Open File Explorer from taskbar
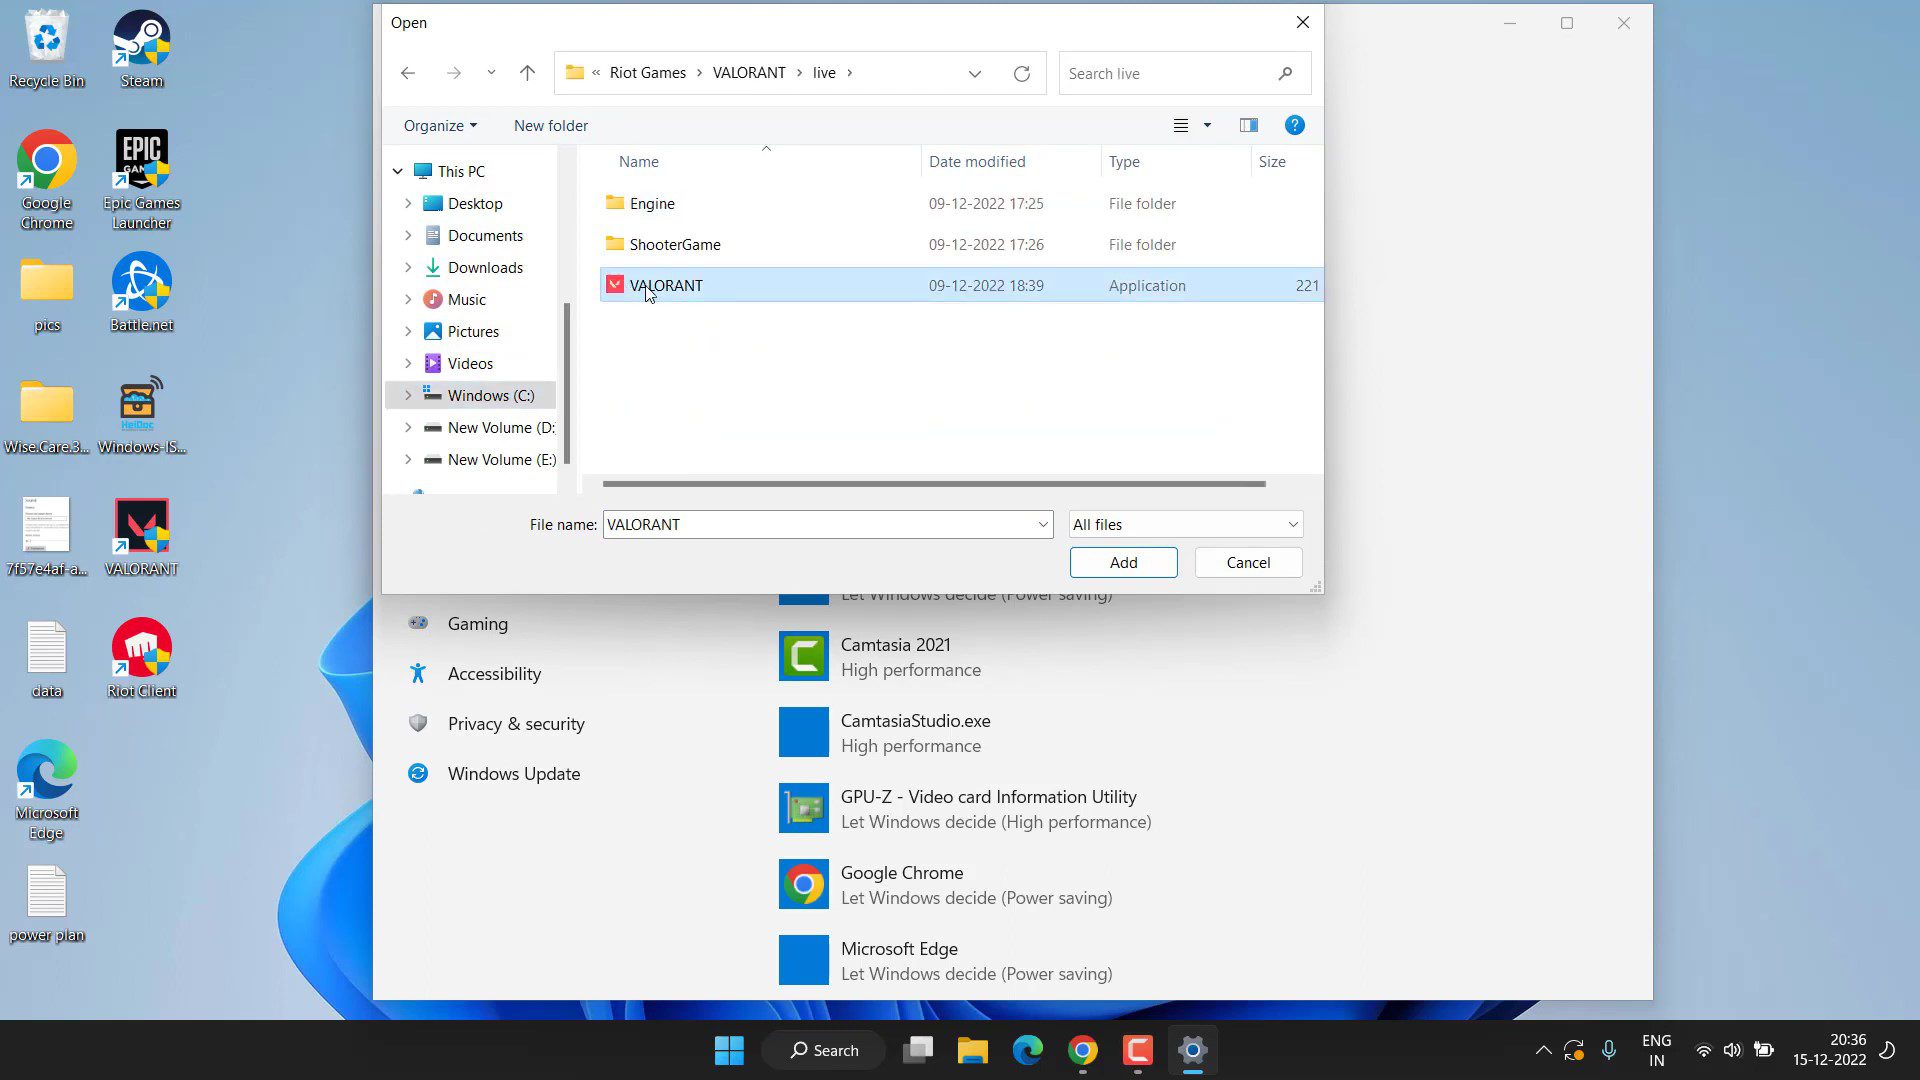This screenshot has height=1080, width=1920. tap(972, 1050)
